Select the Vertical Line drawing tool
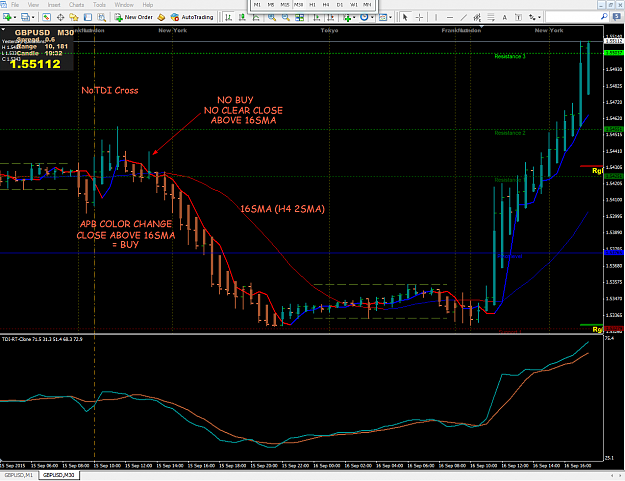Image resolution: width=625 pixels, height=481 pixels. coord(436,17)
